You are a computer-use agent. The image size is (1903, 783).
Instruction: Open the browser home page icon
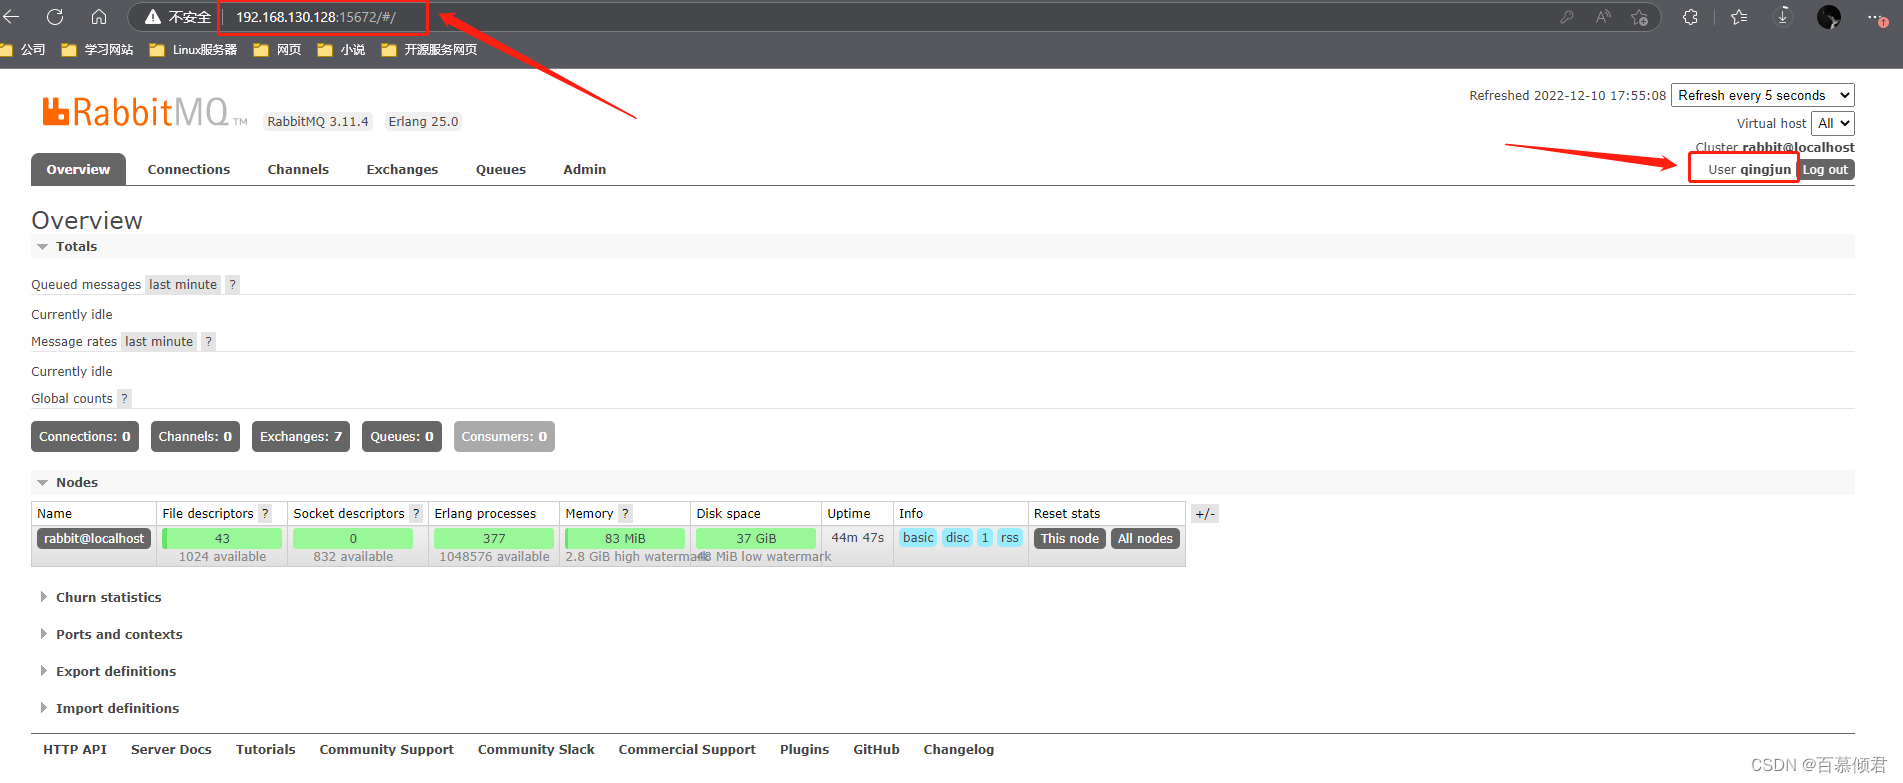click(x=99, y=17)
